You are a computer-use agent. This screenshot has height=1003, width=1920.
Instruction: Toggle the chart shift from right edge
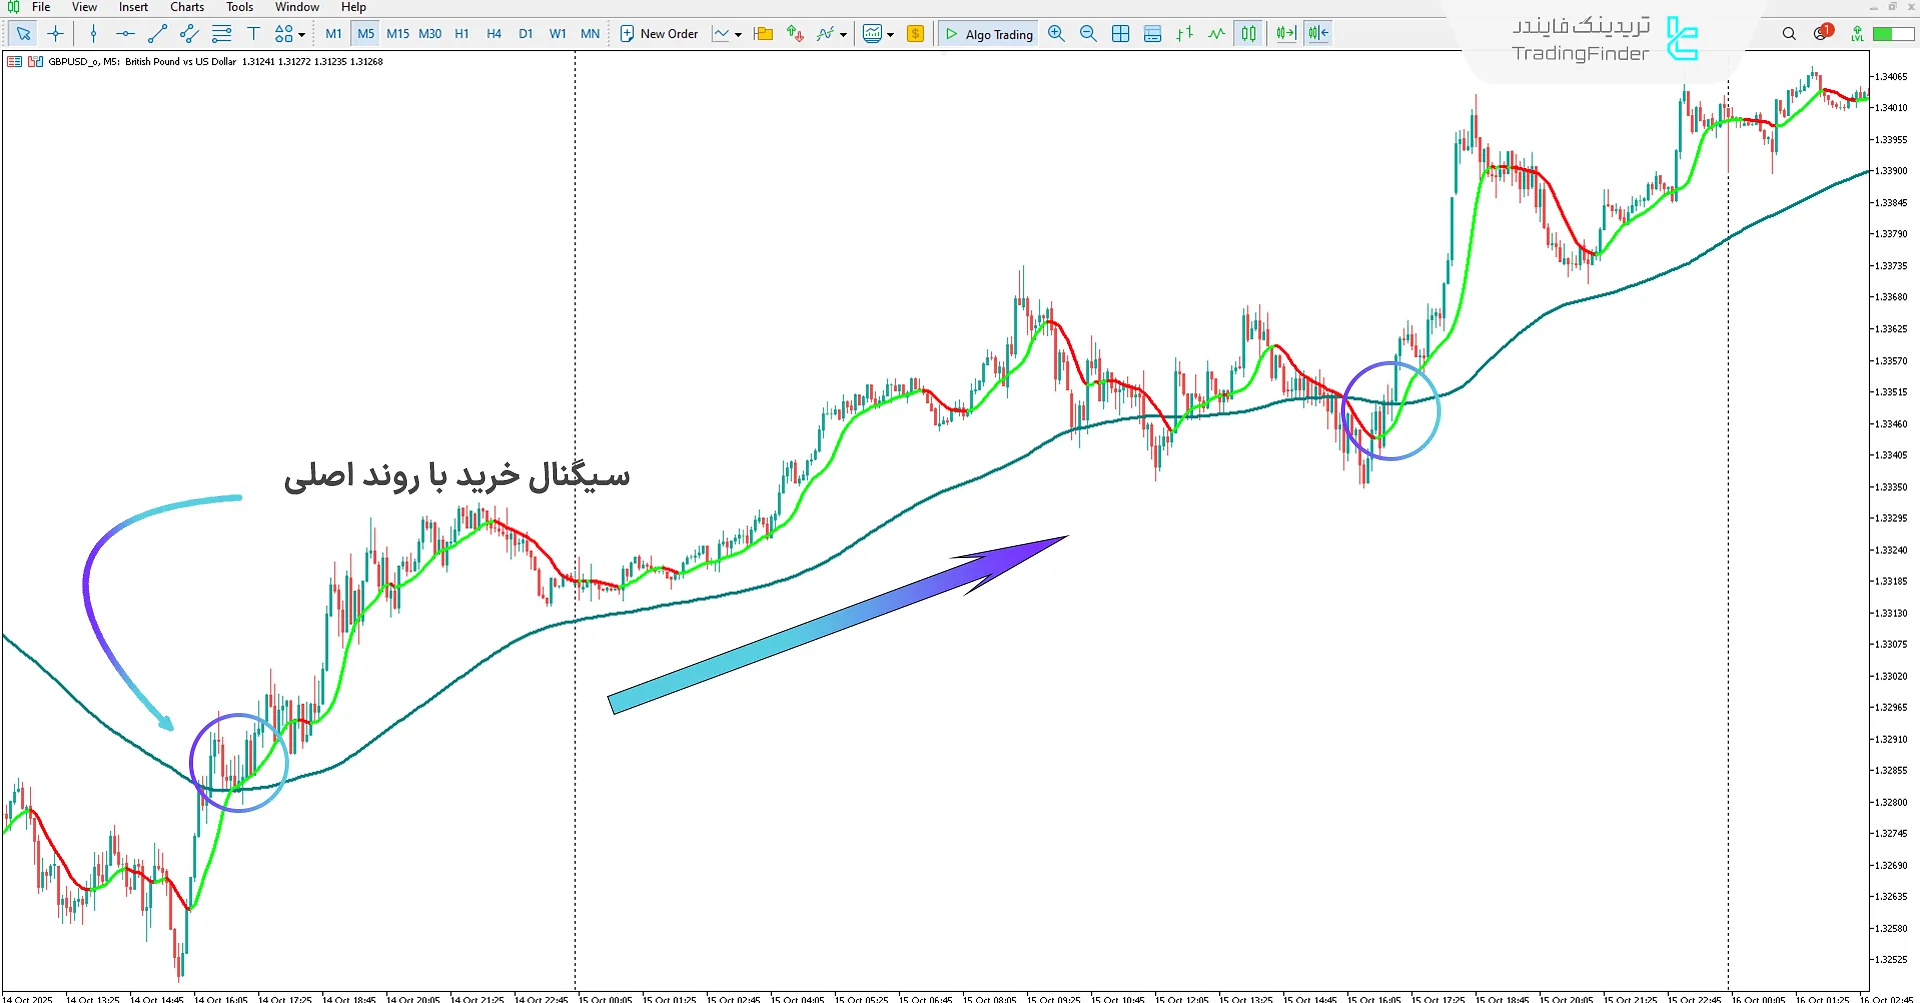coord(1318,33)
